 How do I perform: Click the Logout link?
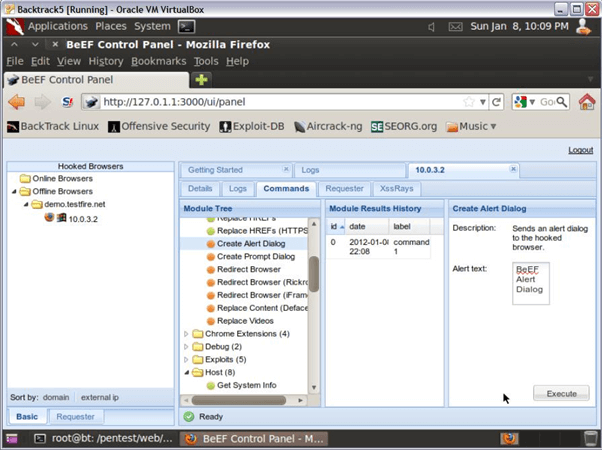(x=580, y=150)
